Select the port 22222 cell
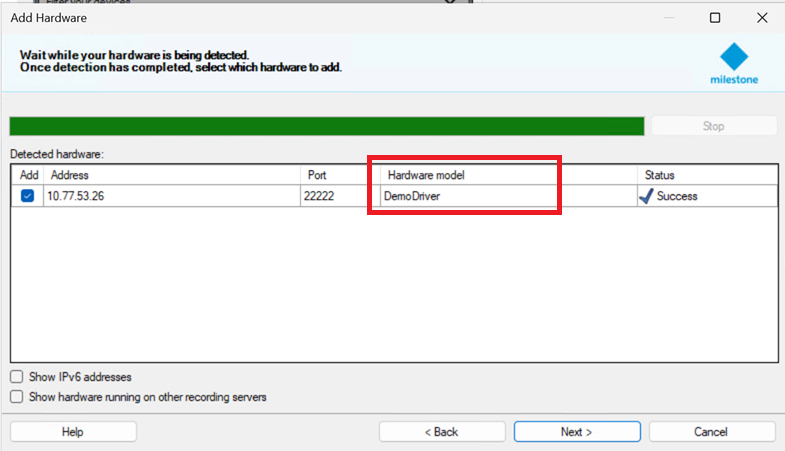Viewport: 785px width, 451px height. (x=340, y=196)
